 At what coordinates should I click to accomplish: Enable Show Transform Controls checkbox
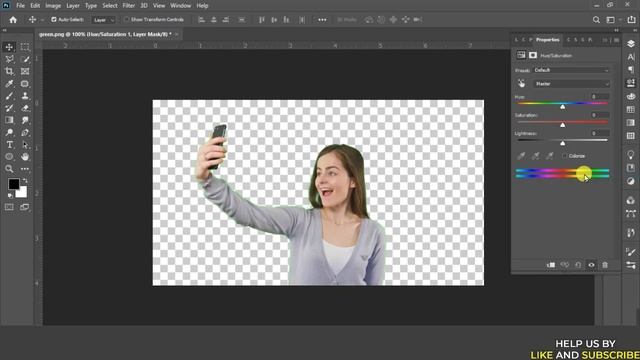click(127, 20)
